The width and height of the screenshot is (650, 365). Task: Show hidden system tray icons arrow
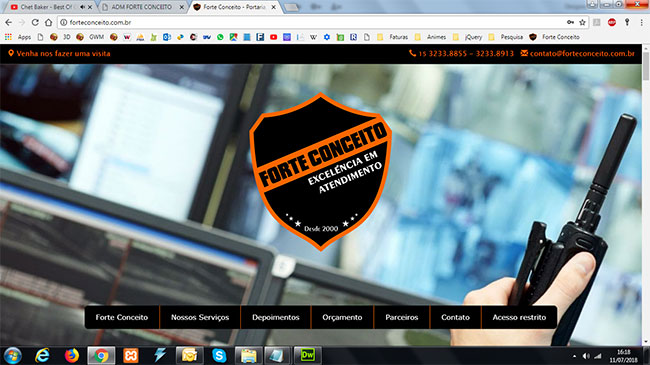[x=574, y=356]
